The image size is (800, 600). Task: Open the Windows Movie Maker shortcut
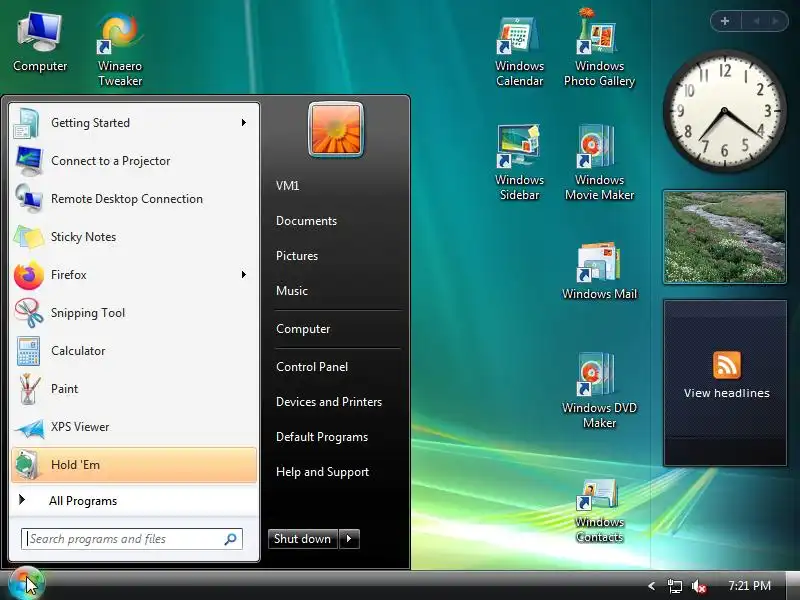pyautogui.click(x=599, y=163)
